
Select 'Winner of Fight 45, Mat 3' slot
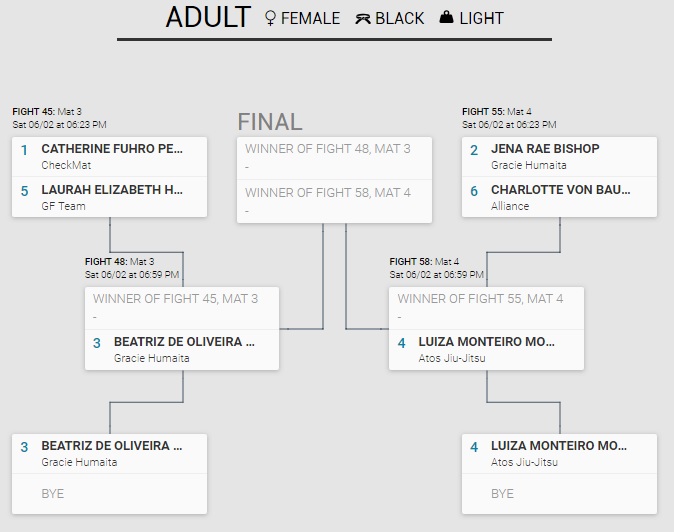(175, 298)
